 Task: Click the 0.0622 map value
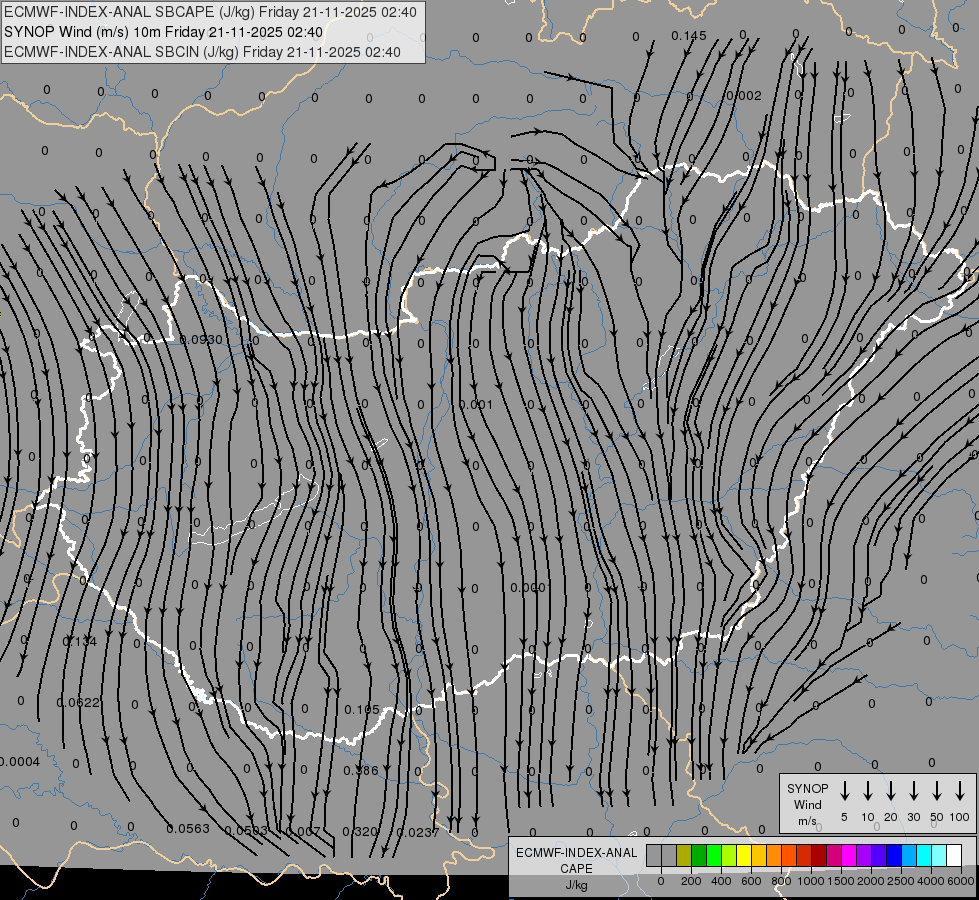[78, 703]
